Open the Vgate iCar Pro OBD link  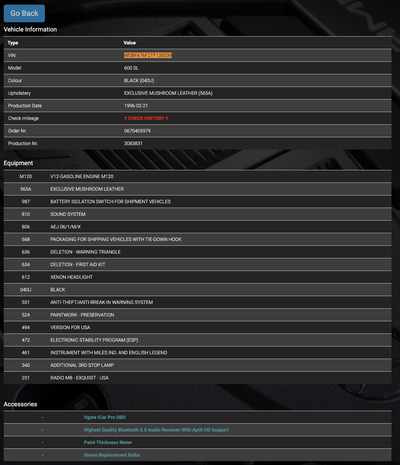(x=105, y=417)
